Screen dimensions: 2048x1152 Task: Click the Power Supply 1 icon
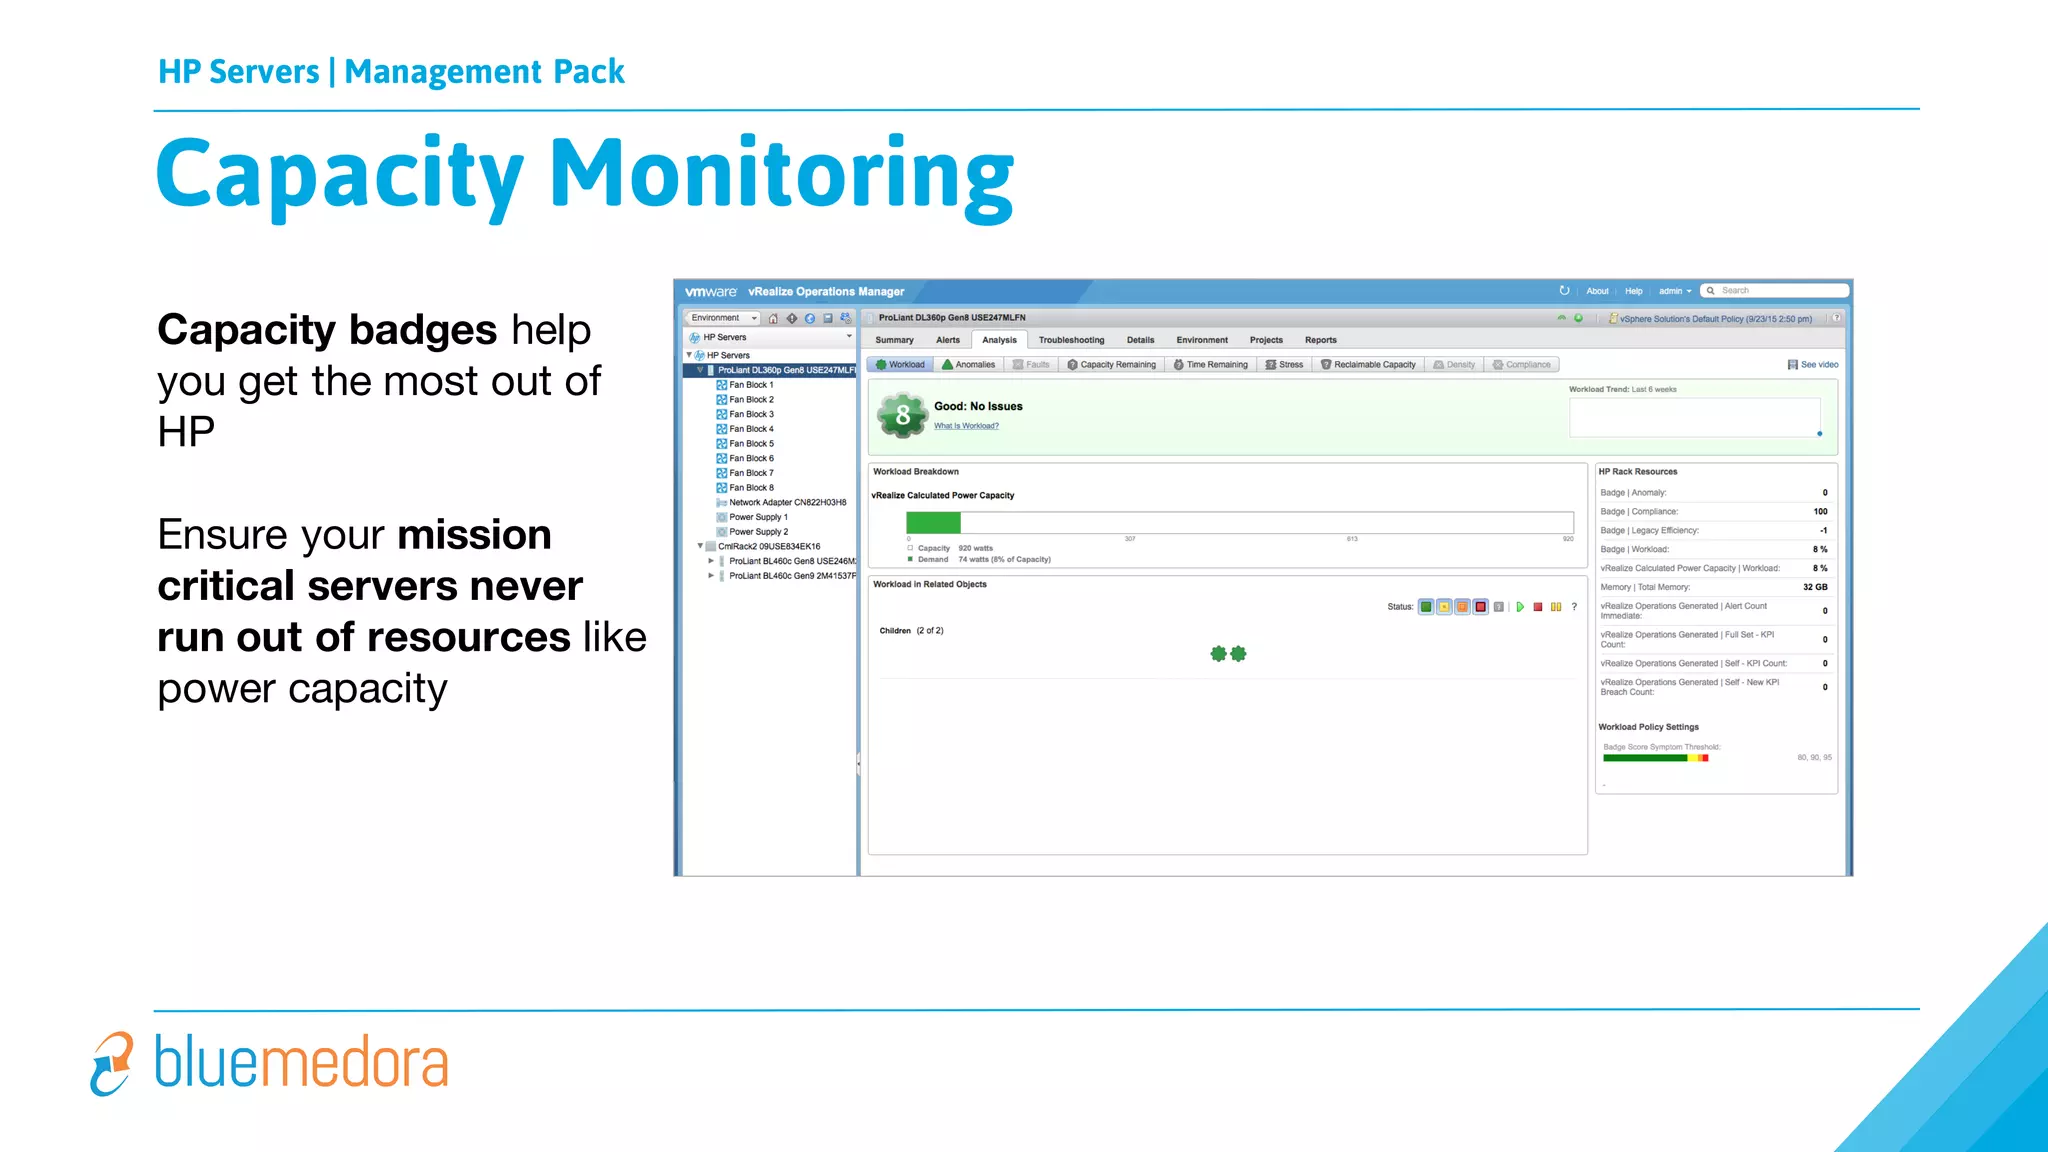pos(722,517)
